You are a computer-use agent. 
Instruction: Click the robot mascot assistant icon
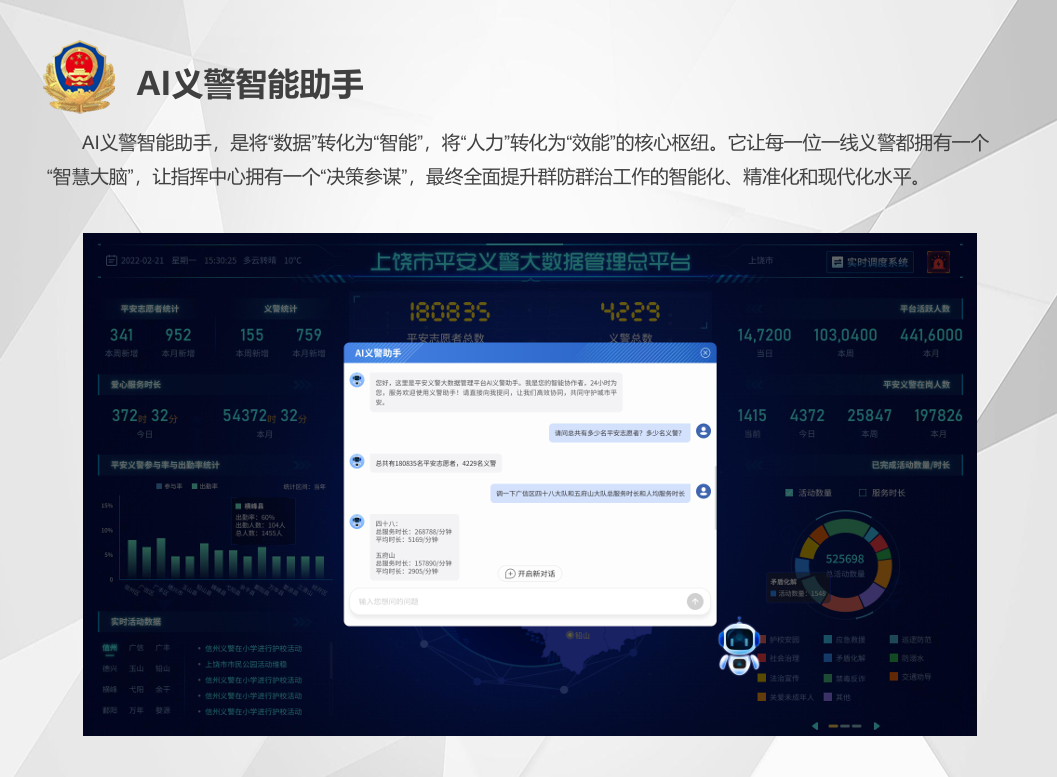click(739, 646)
